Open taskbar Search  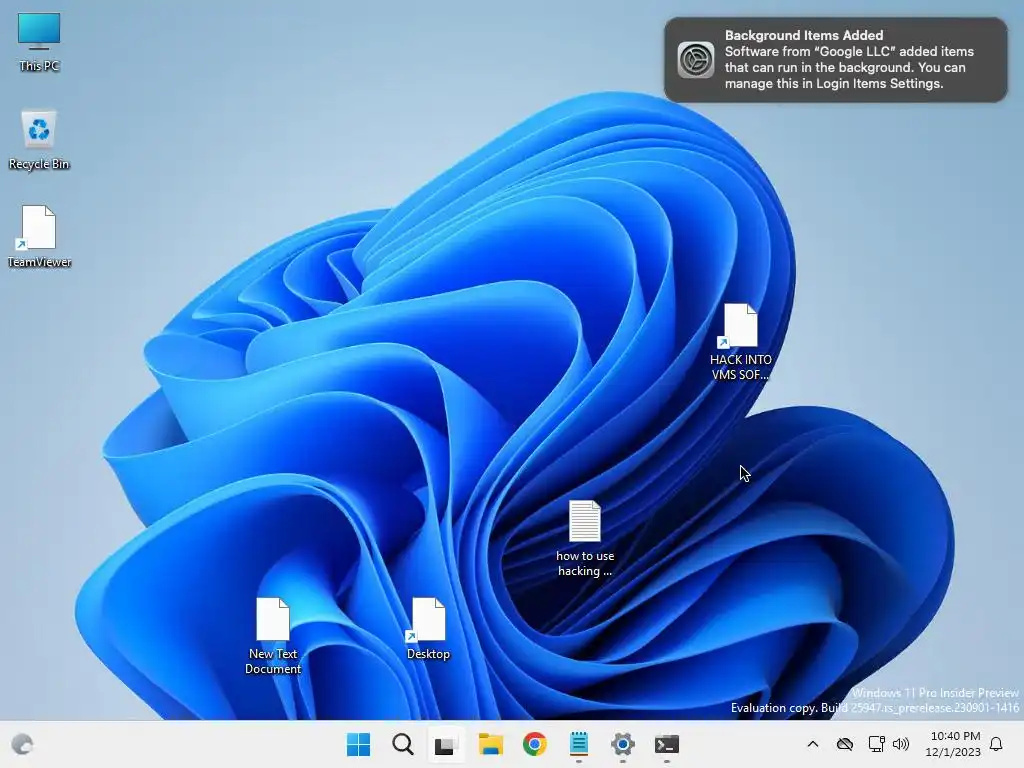(x=402, y=744)
